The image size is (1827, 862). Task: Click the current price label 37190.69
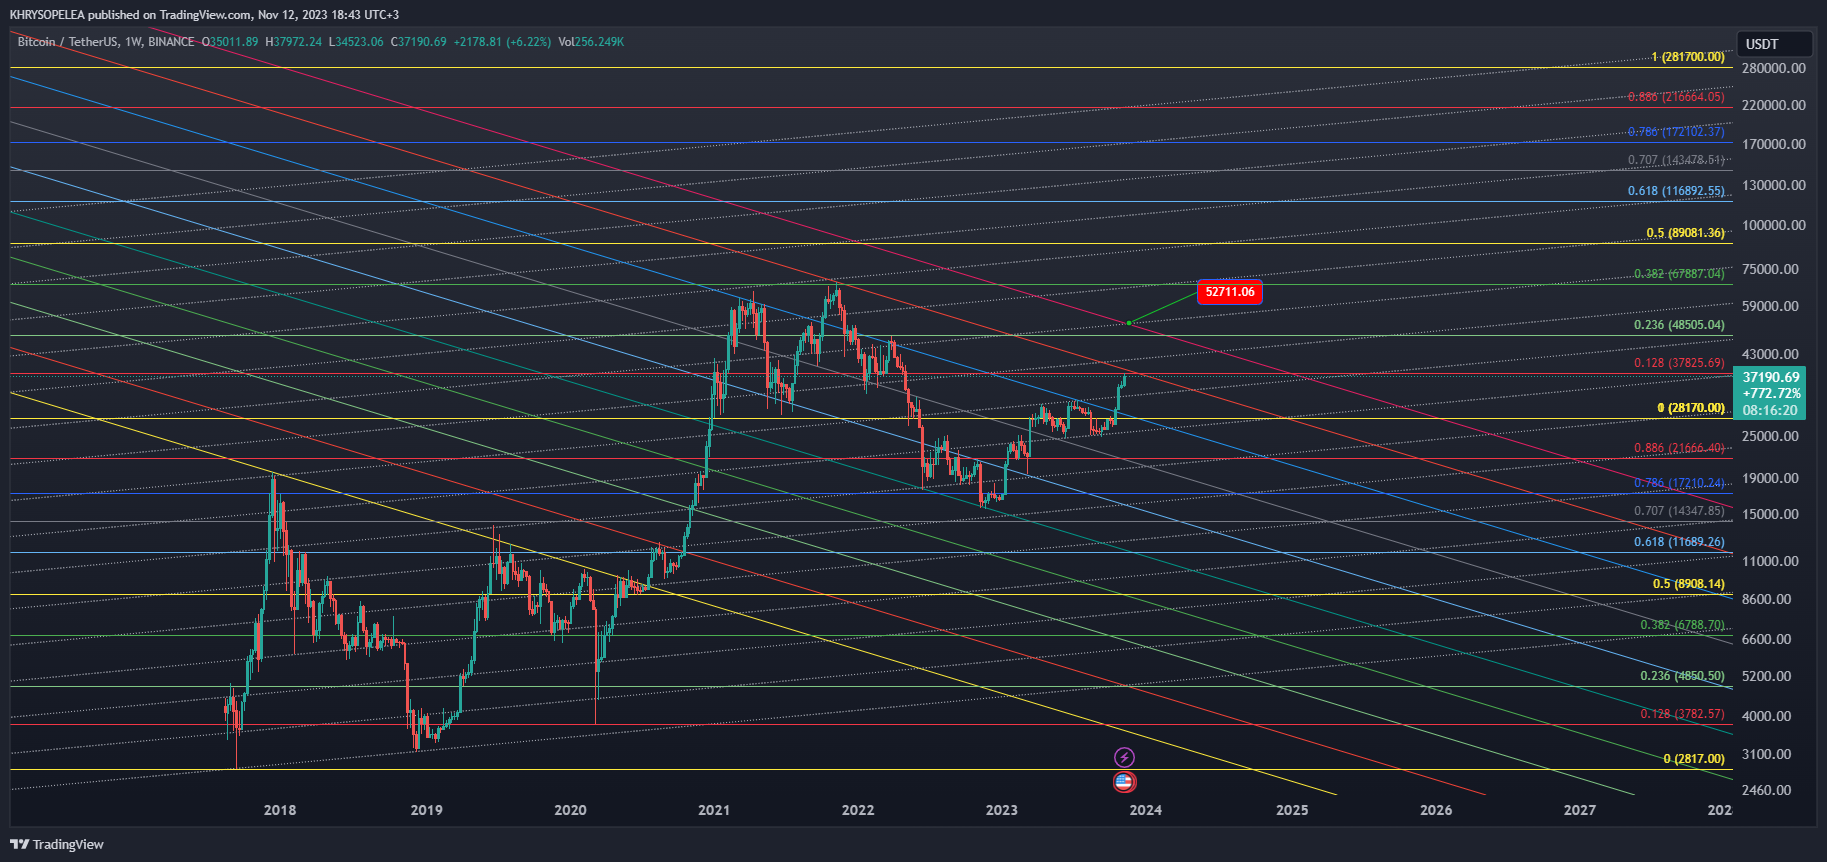click(1771, 377)
